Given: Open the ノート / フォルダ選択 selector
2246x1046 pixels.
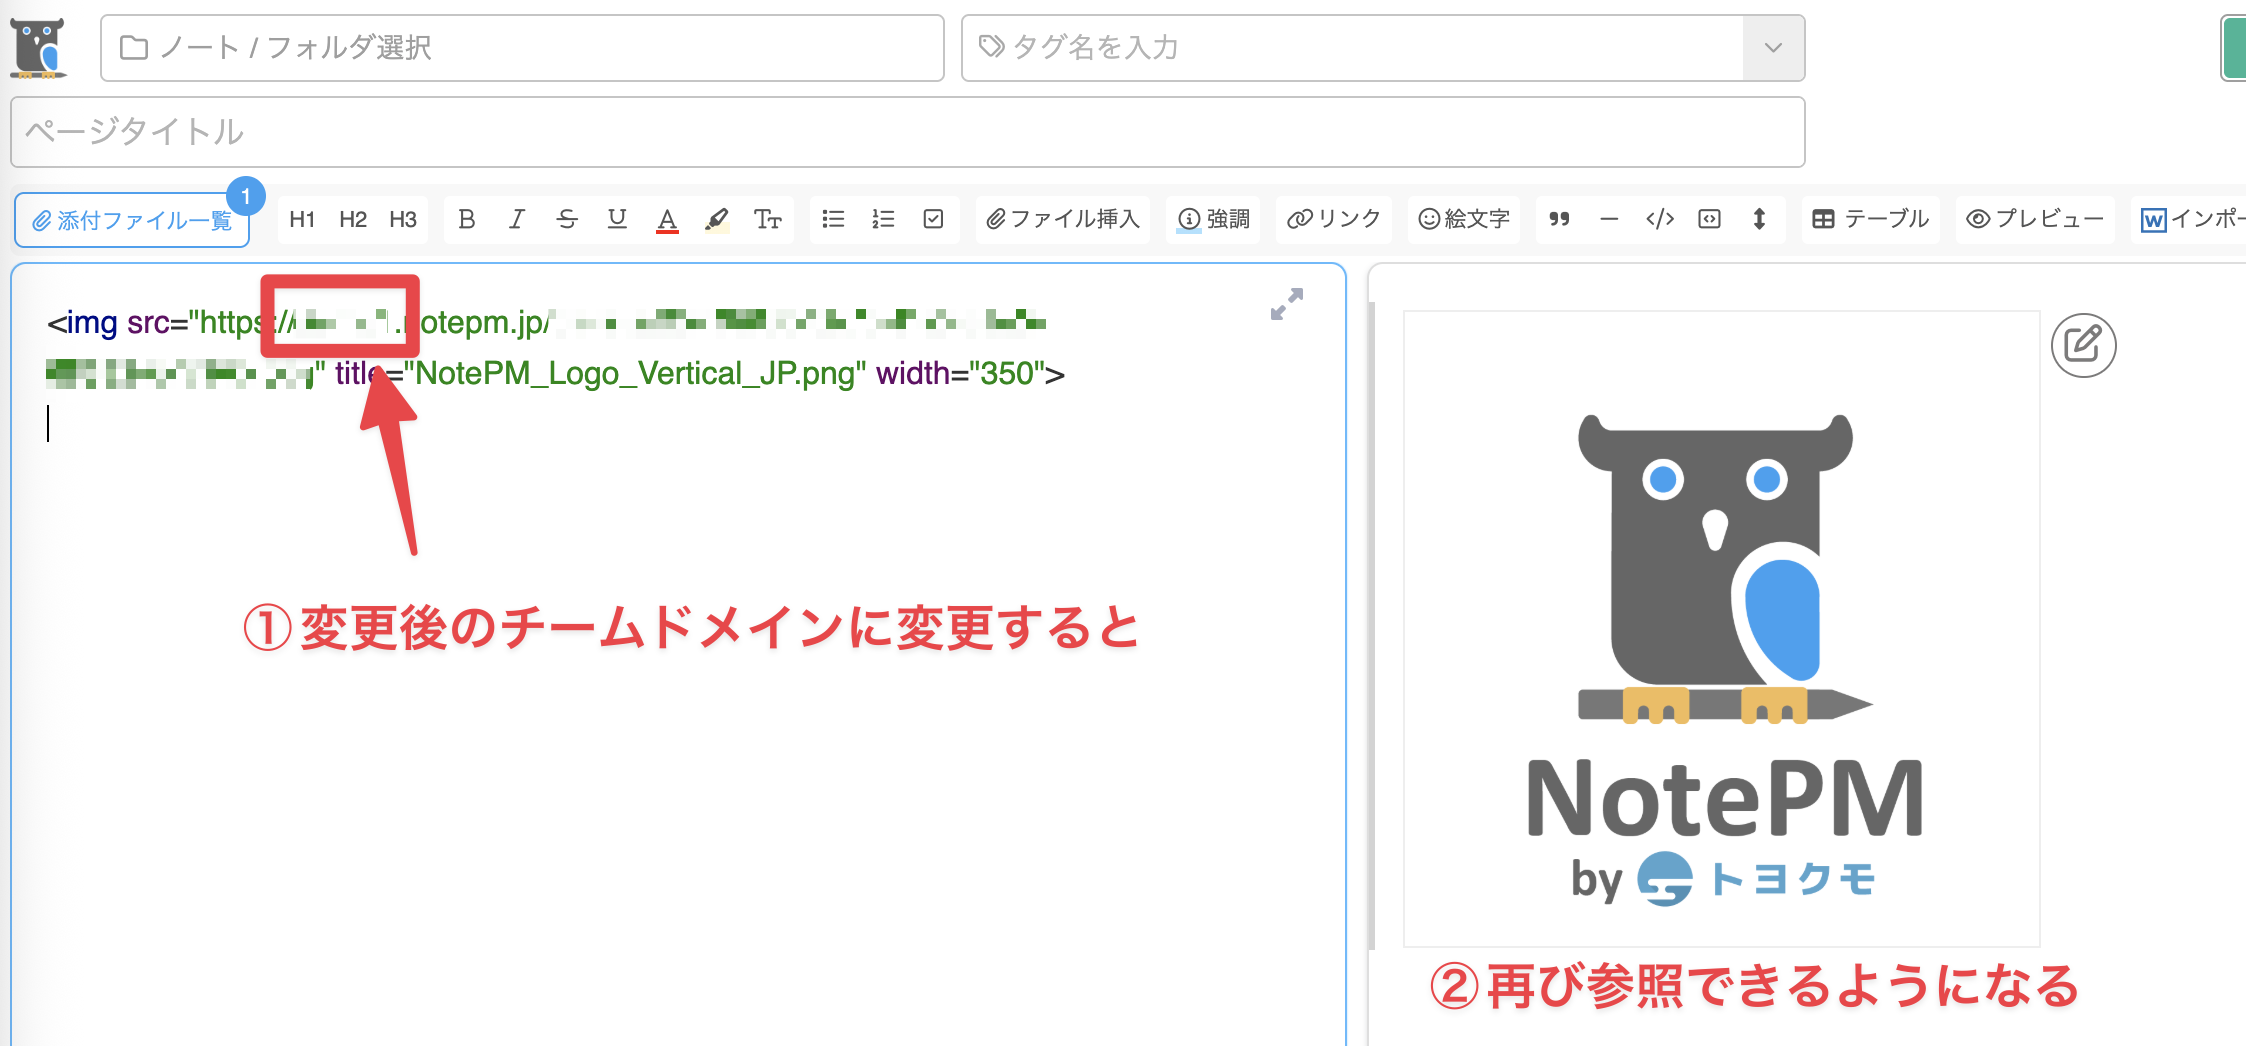Looking at the screenshot, I should [x=522, y=48].
